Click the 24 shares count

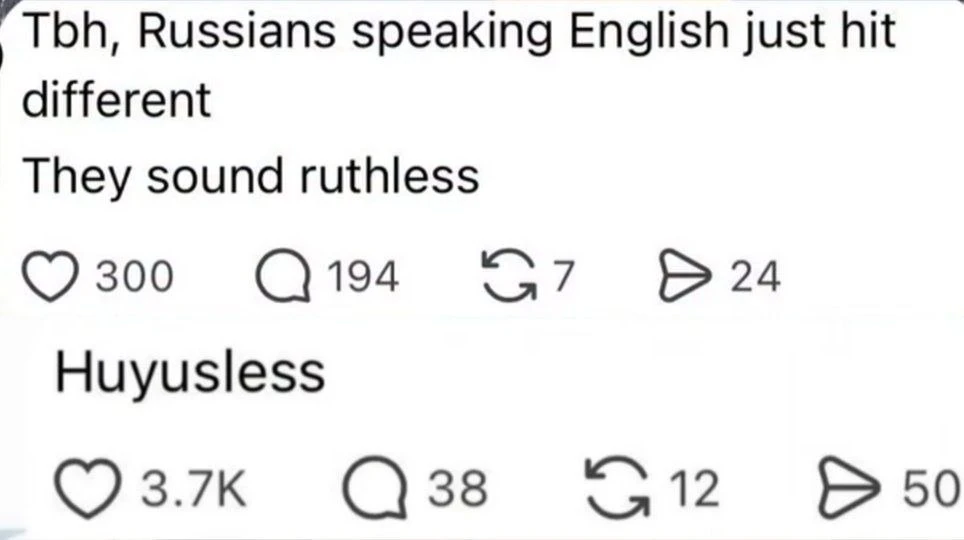(x=756, y=276)
